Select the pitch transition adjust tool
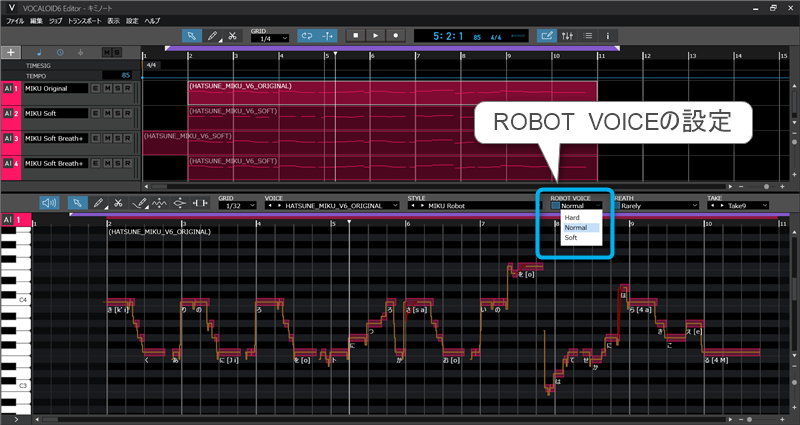800x425 pixels. click(x=180, y=203)
